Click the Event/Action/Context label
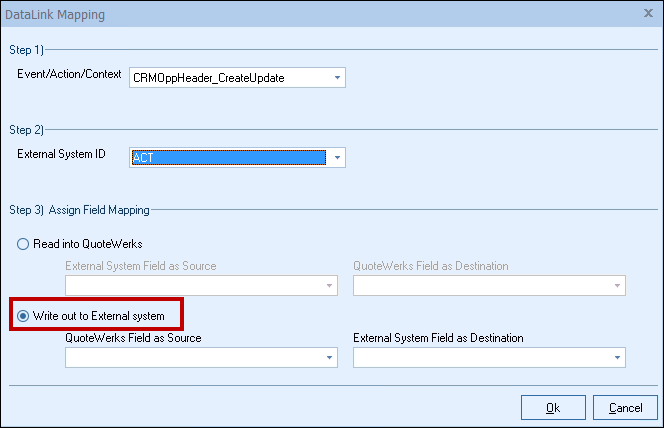The width and height of the screenshot is (664, 428). 69,75
